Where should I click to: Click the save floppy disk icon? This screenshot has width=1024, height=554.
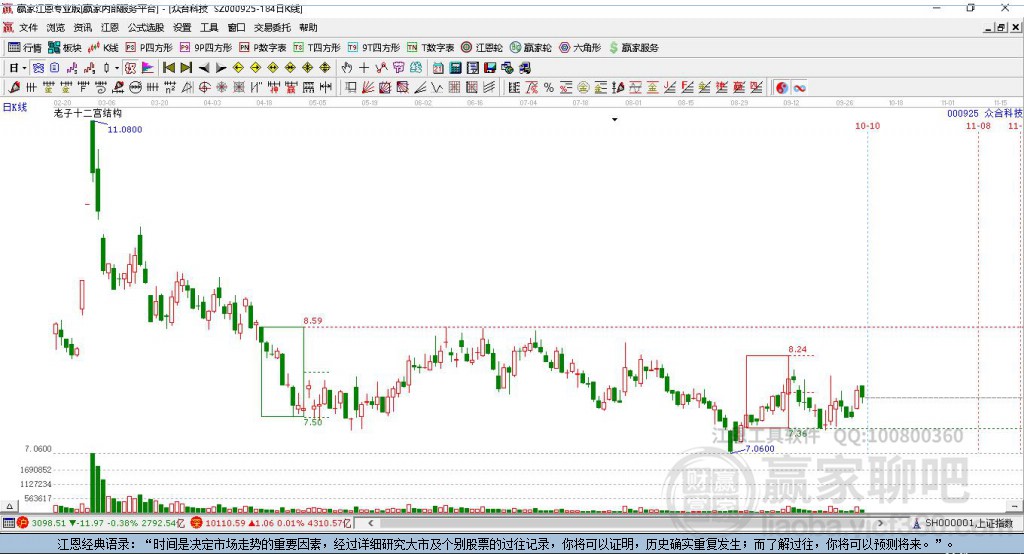(x=490, y=68)
